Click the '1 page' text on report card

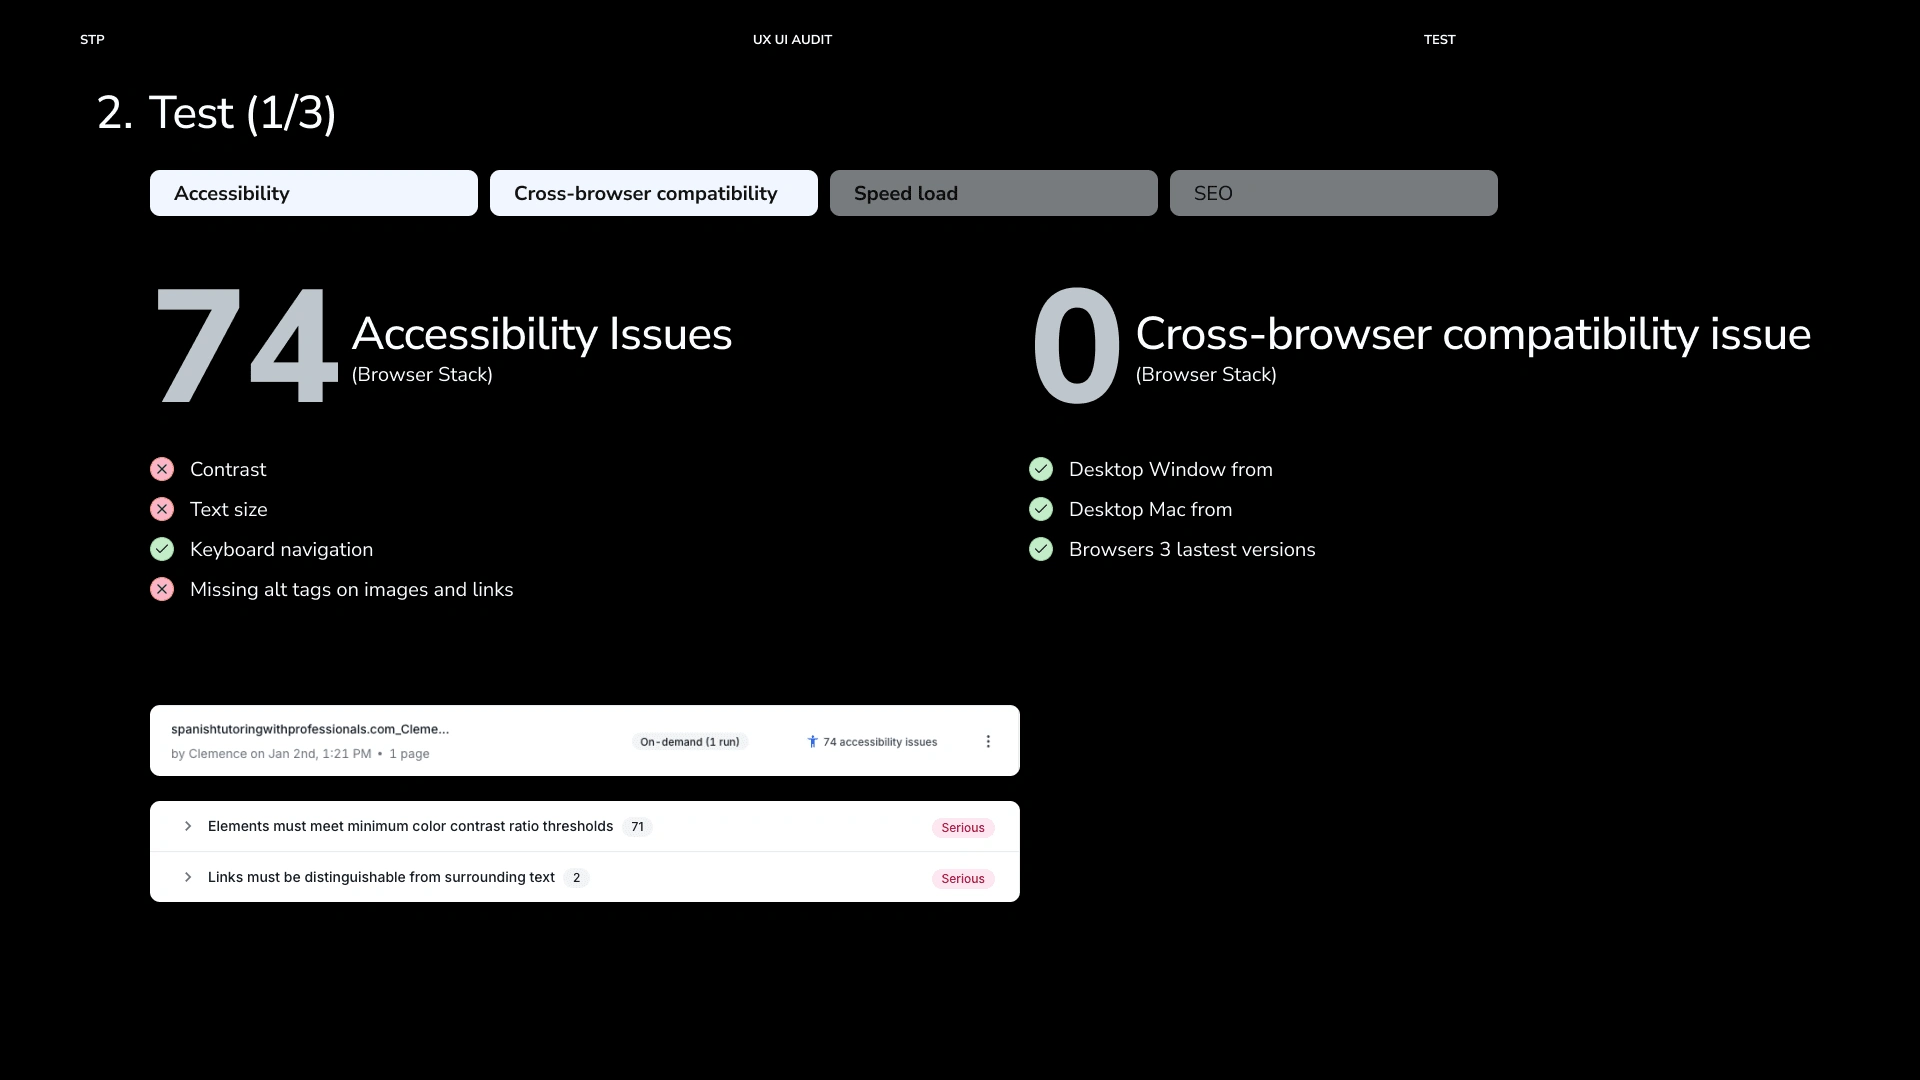pos(409,754)
